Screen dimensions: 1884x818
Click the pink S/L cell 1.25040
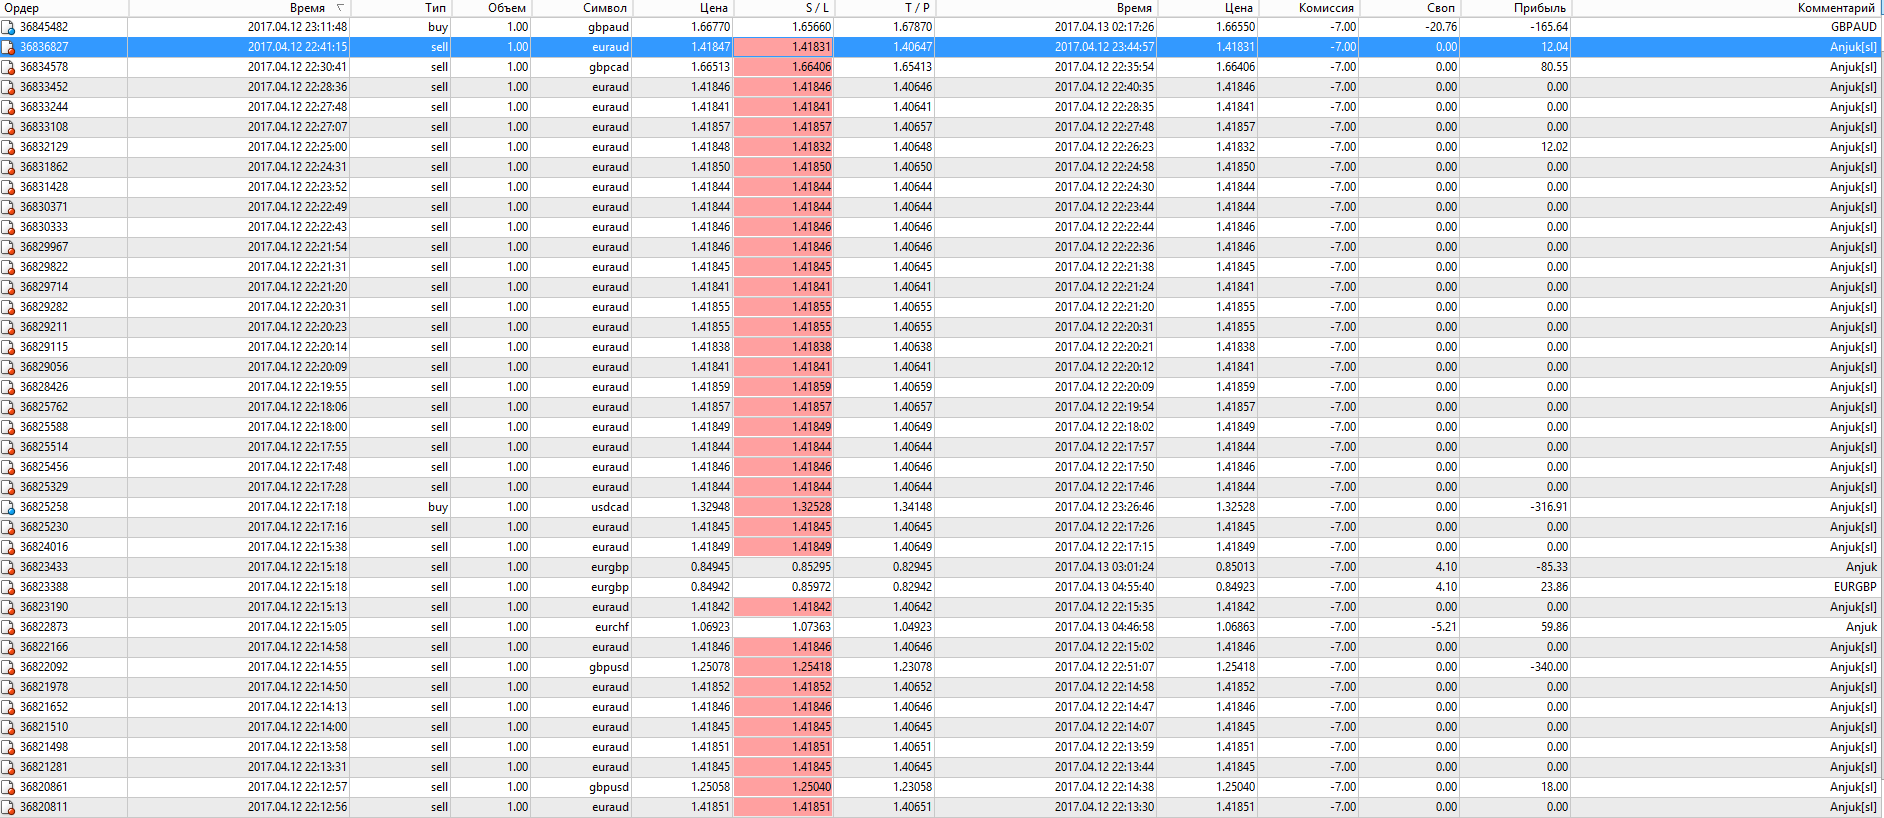click(783, 787)
